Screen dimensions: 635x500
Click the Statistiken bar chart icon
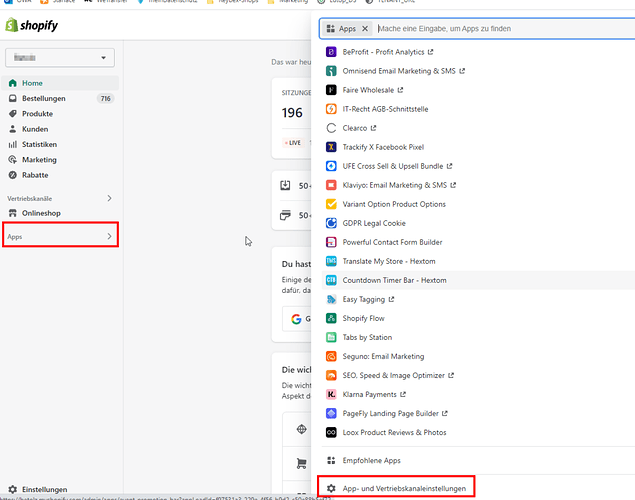click(x=13, y=145)
